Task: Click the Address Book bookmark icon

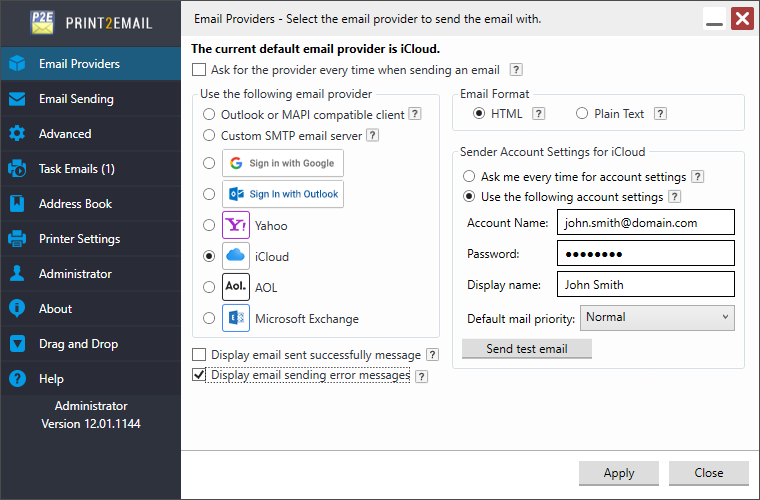Action: tap(17, 203)
